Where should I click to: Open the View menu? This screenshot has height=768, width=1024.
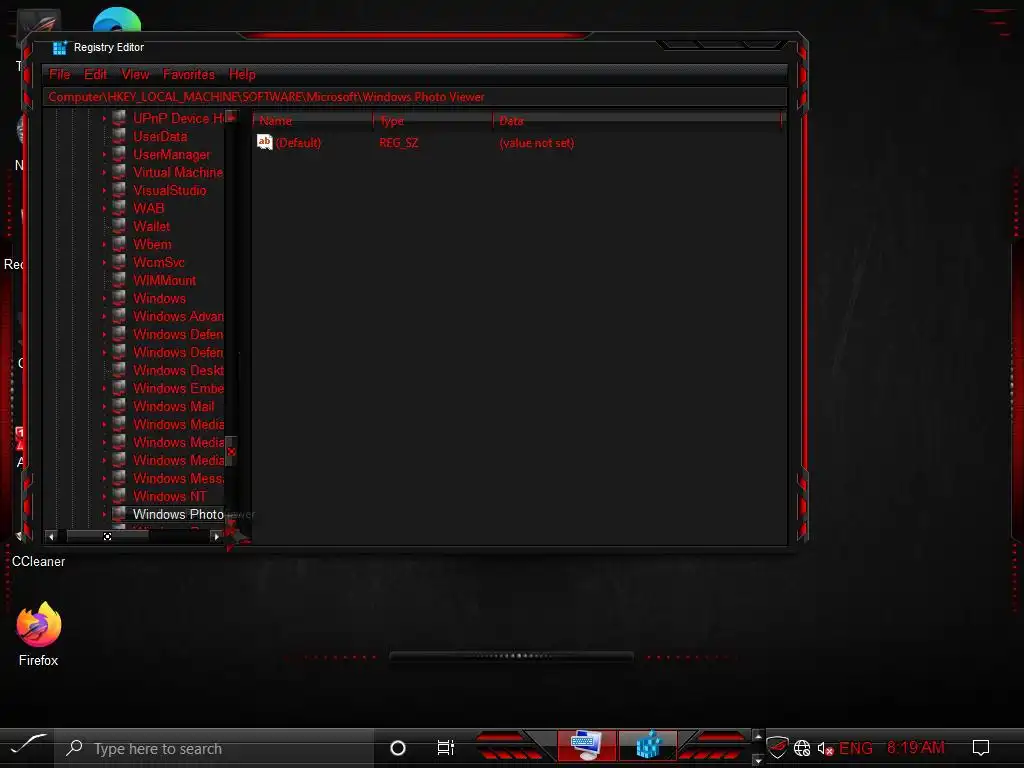135,74
